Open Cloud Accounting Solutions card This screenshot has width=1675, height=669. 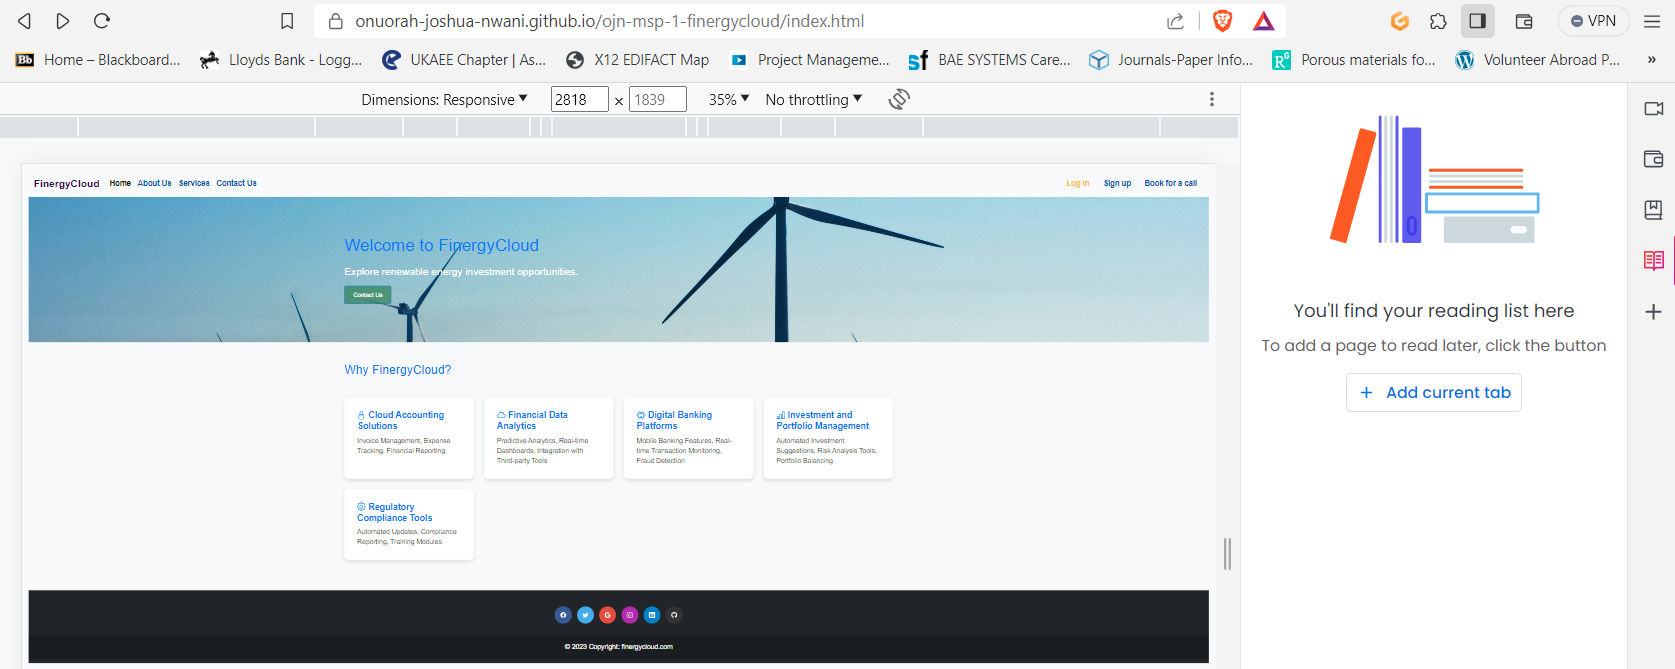(409, 438)
